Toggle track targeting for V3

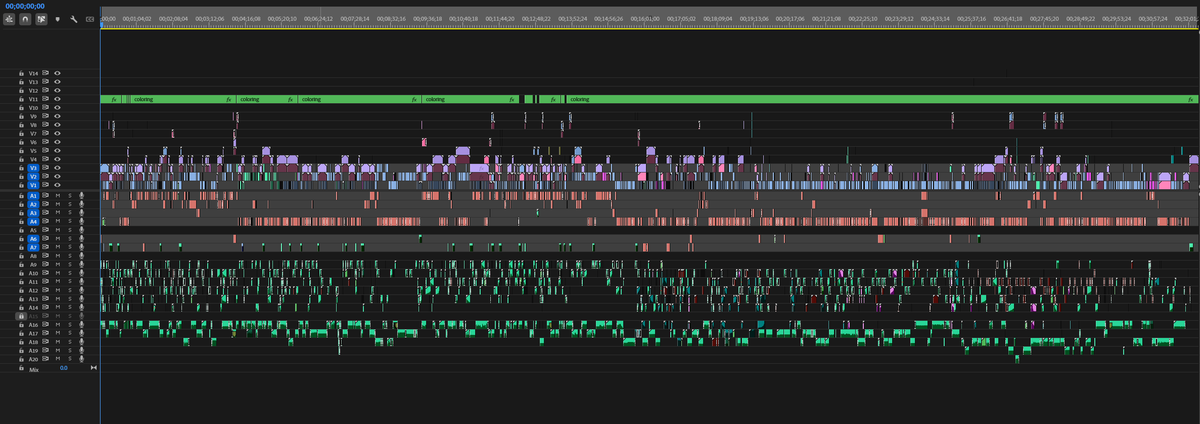(33, 168)
